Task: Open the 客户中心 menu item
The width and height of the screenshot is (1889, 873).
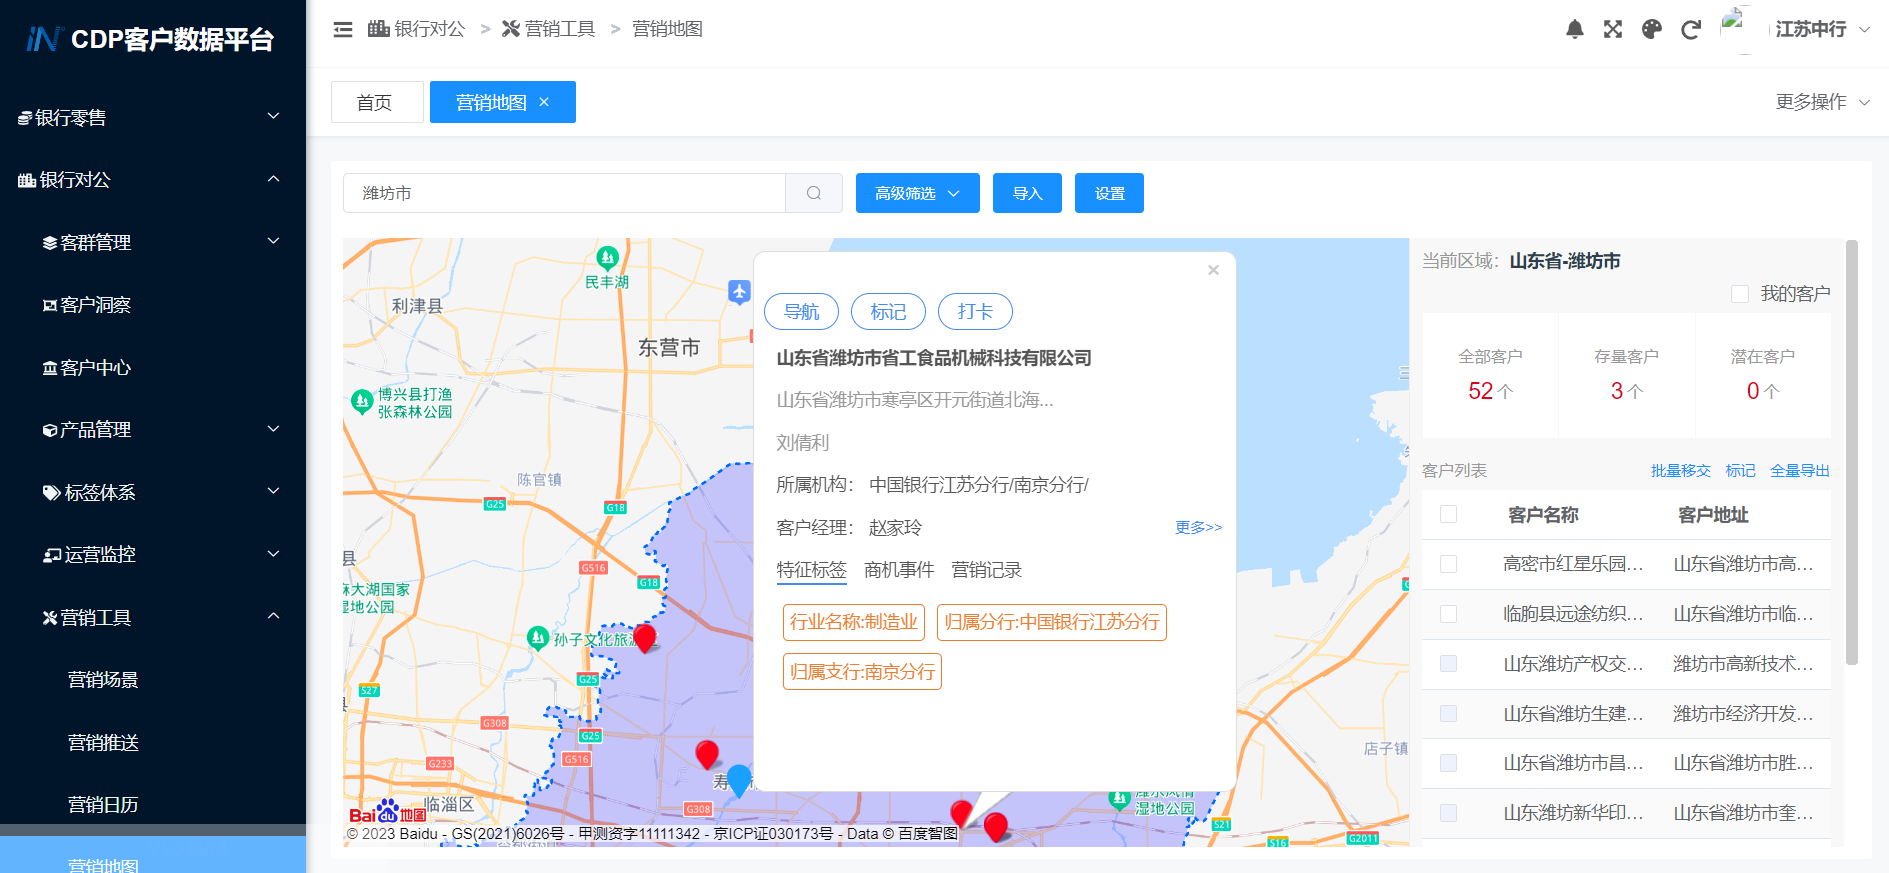Action: click(x=153, y=367)
